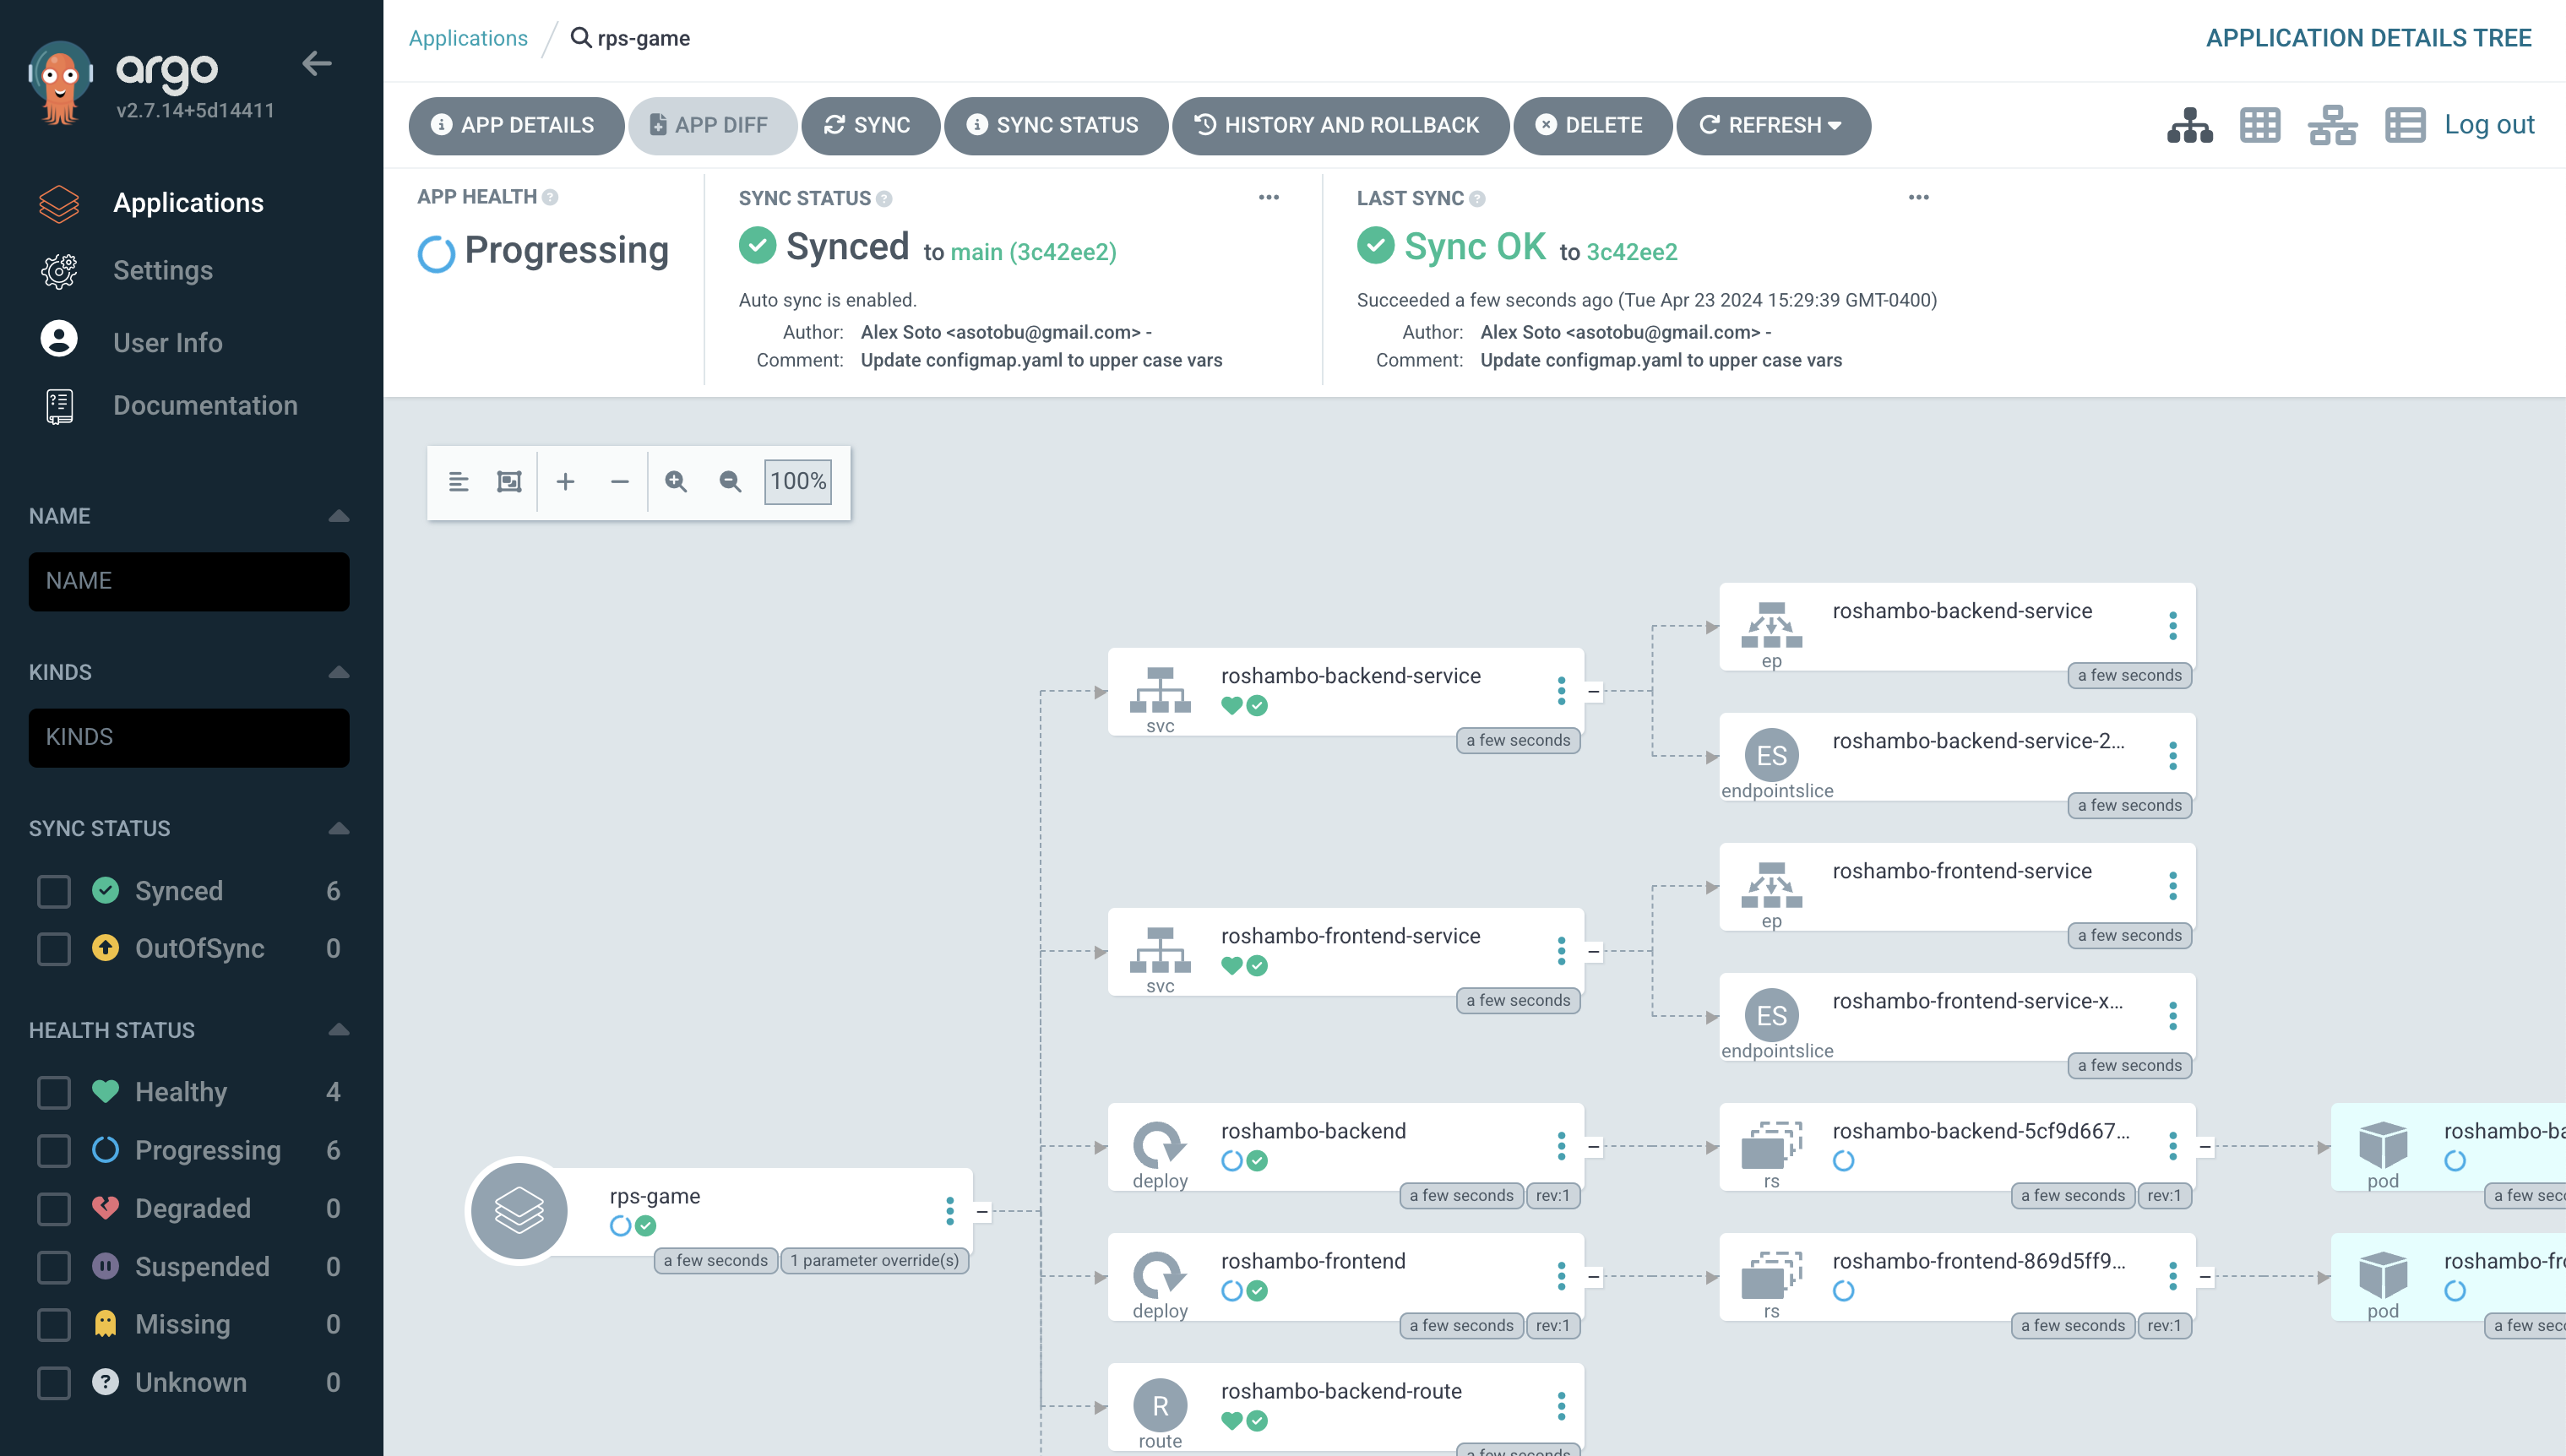Check Suspended filter checkbox
The width and height of the screenshot is (2566, 1456).
pyautogui.click(x=54, y=1266)
